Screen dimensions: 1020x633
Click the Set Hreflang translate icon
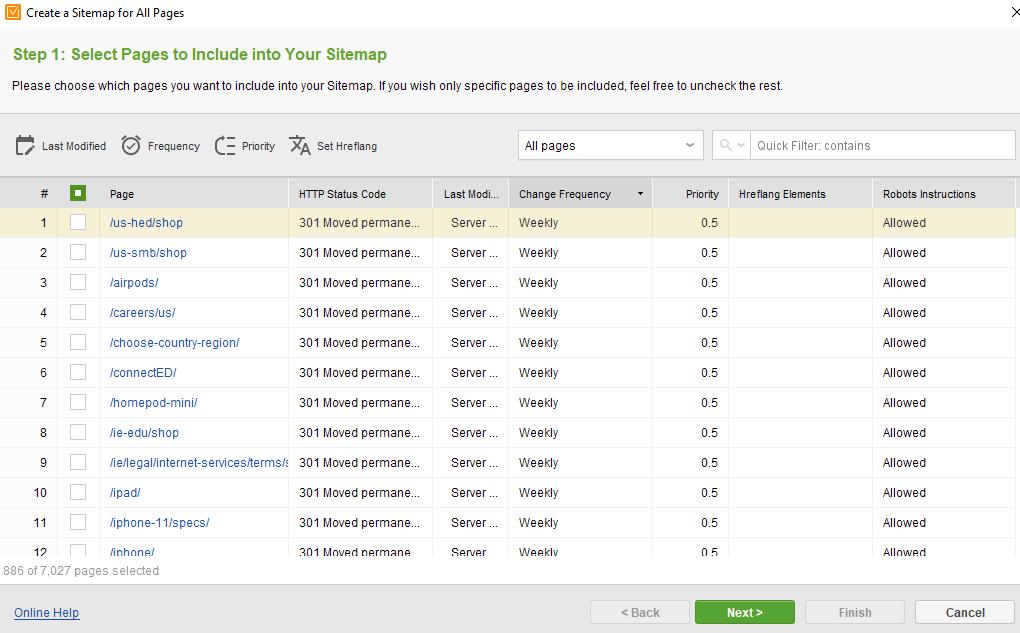(299, 146)
